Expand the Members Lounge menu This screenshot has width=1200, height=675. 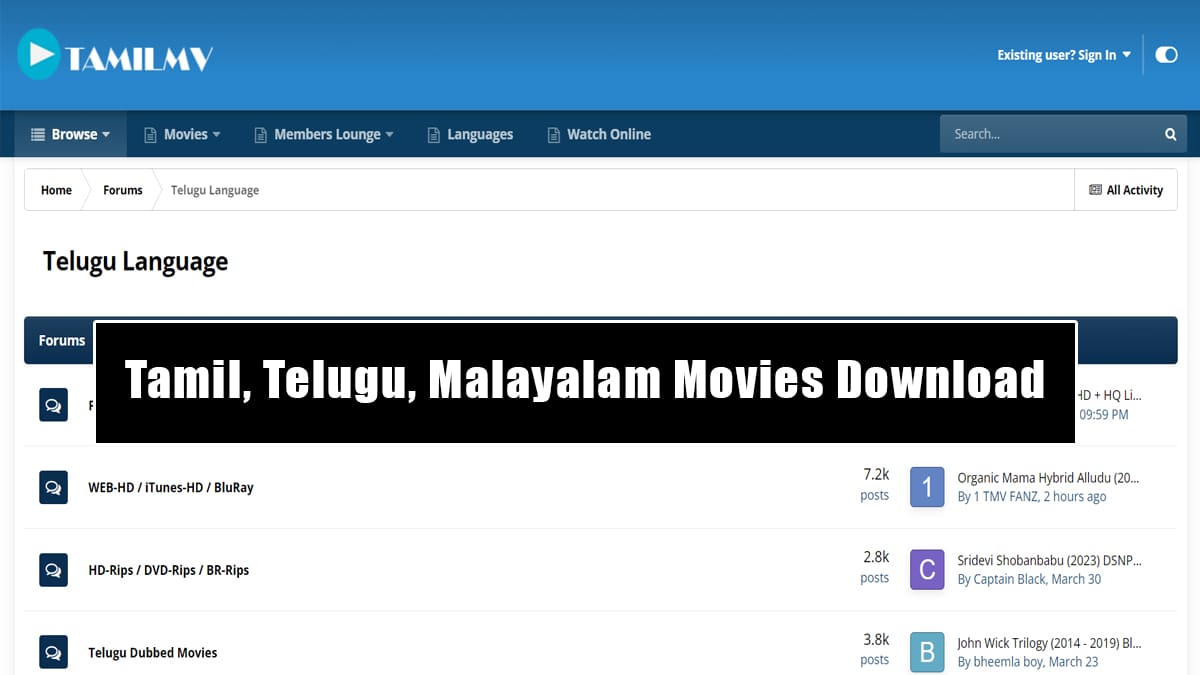point(324,134)
